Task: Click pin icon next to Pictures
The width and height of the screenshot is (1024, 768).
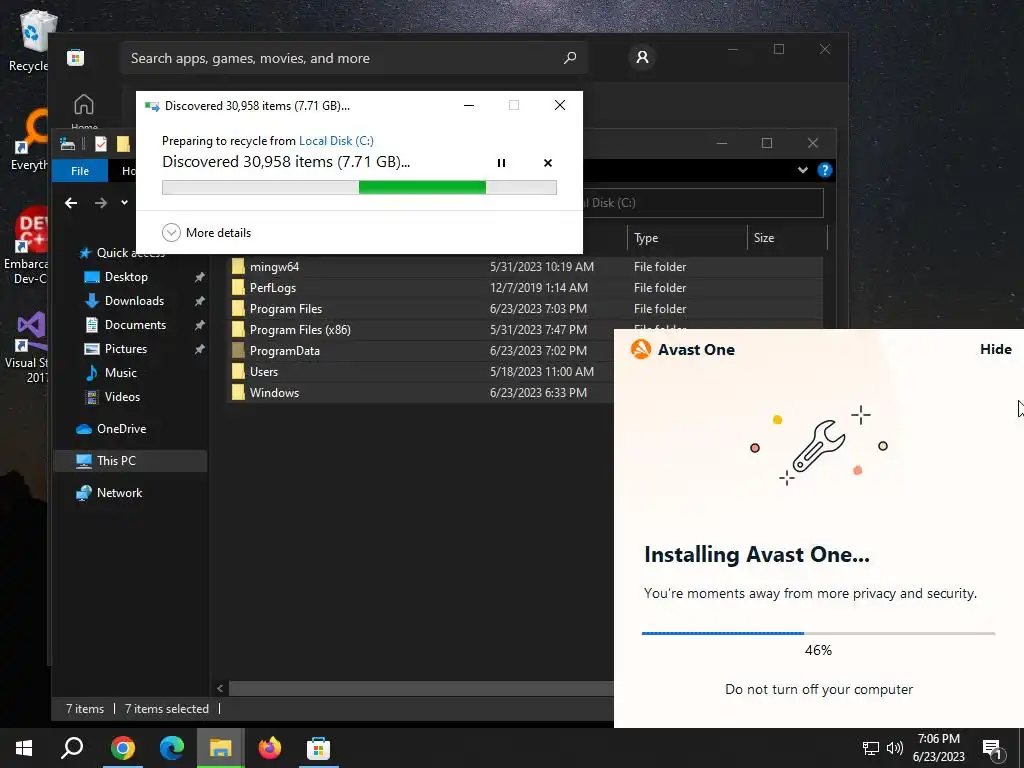Action: pyautogui.click(x=199, y=349)
